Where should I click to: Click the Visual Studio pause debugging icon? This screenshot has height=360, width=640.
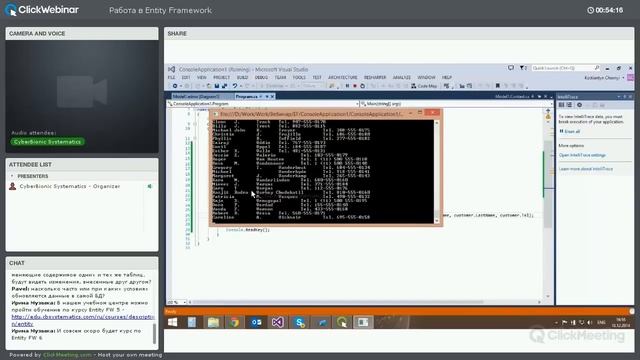[347, 86]
